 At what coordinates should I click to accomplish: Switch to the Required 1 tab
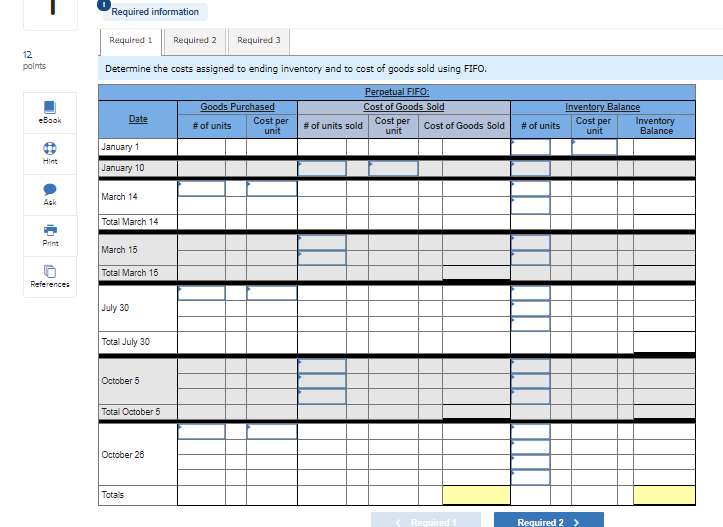(130, 41)
